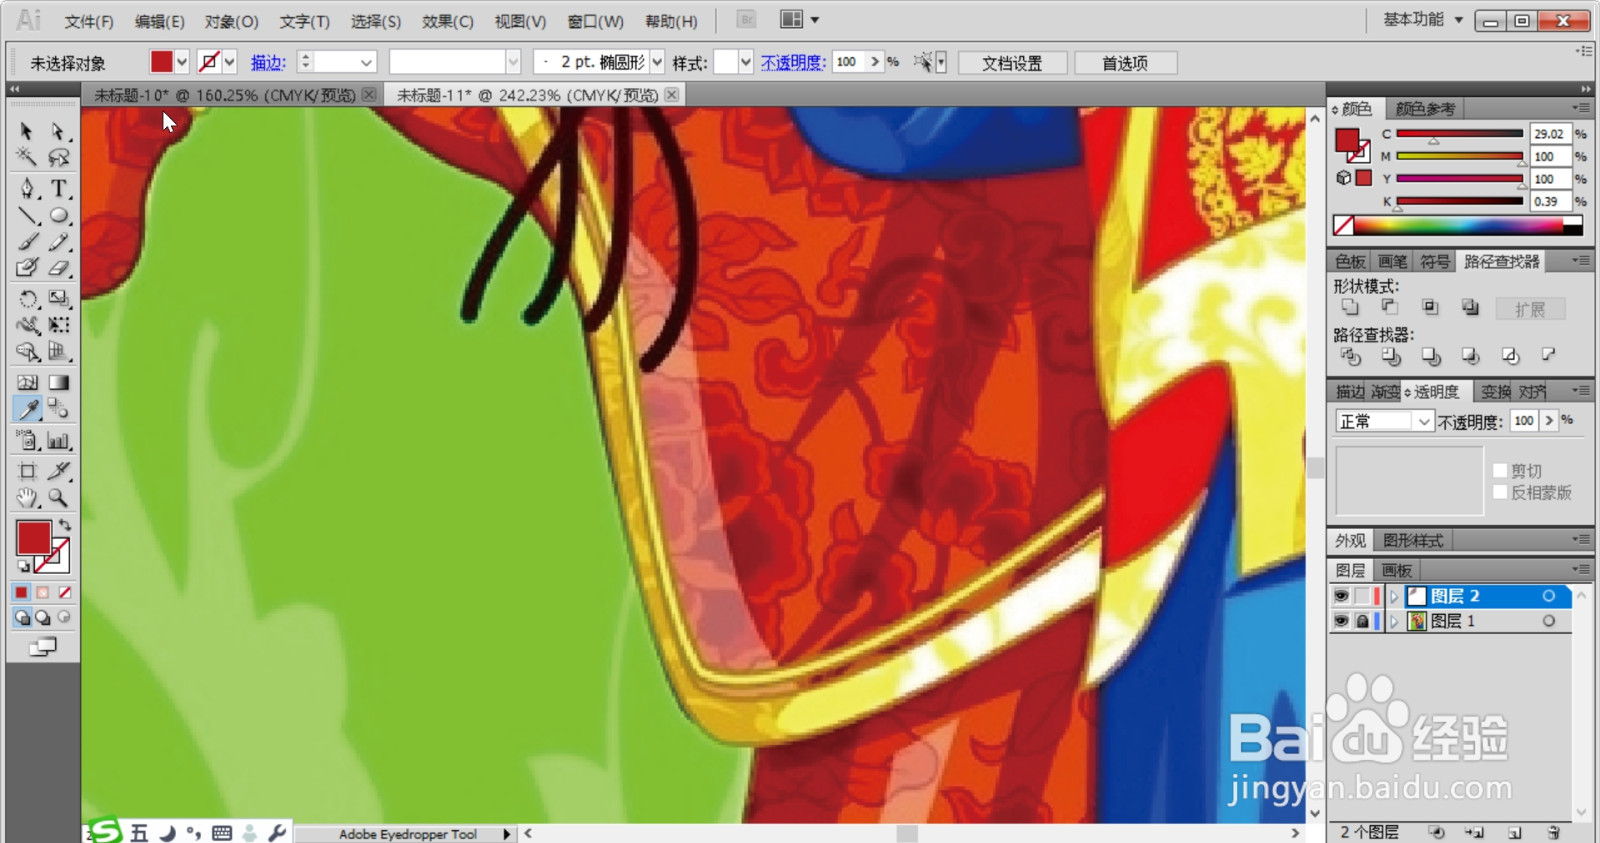
Task: Open 效果(C) menu
Action: pos(447,21)
